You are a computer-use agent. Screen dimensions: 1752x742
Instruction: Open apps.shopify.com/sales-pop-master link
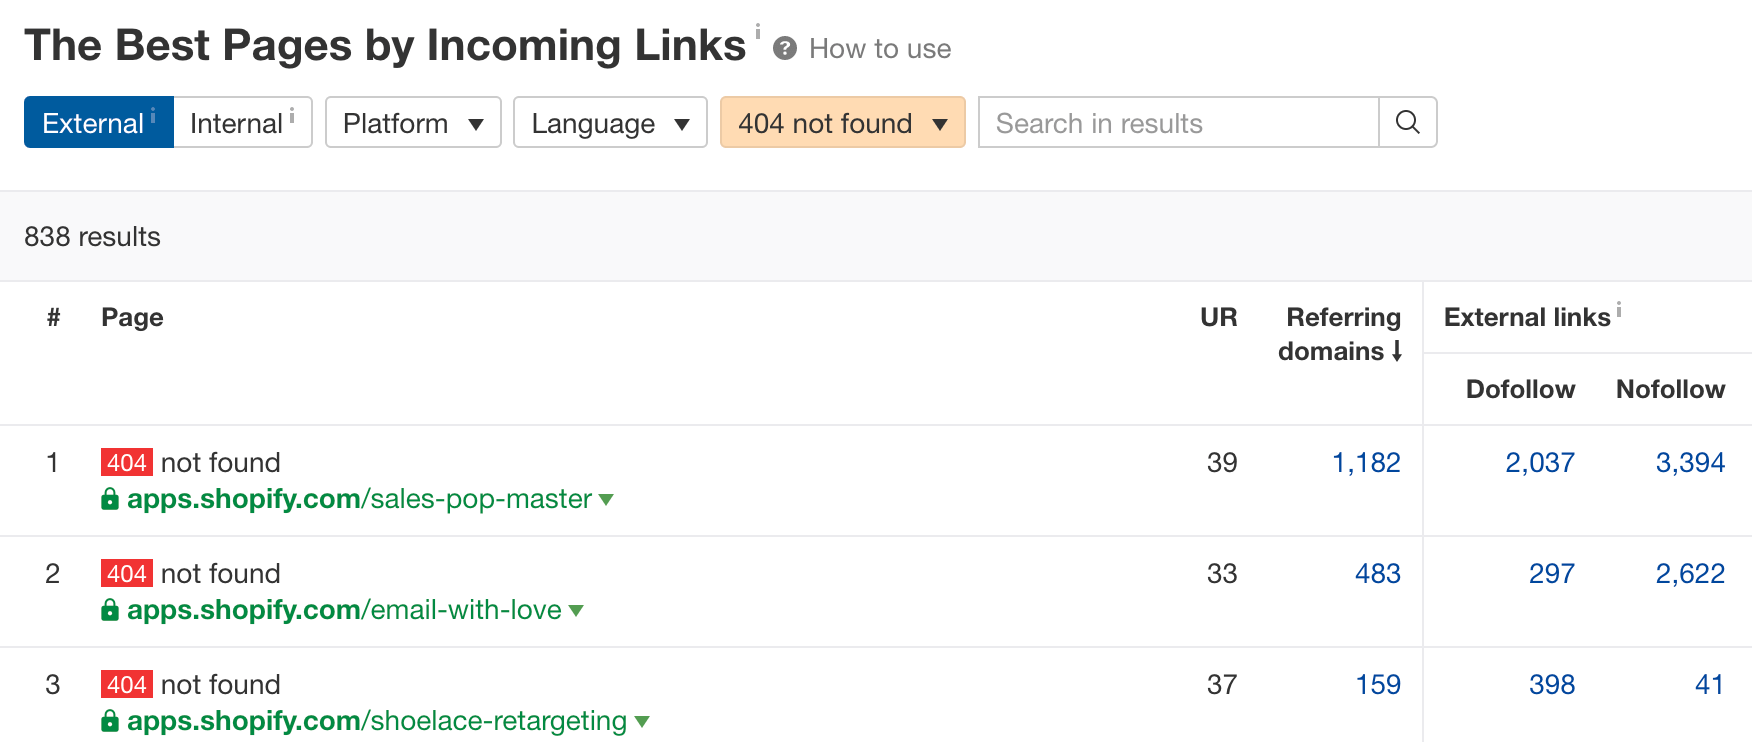[359, 499]
